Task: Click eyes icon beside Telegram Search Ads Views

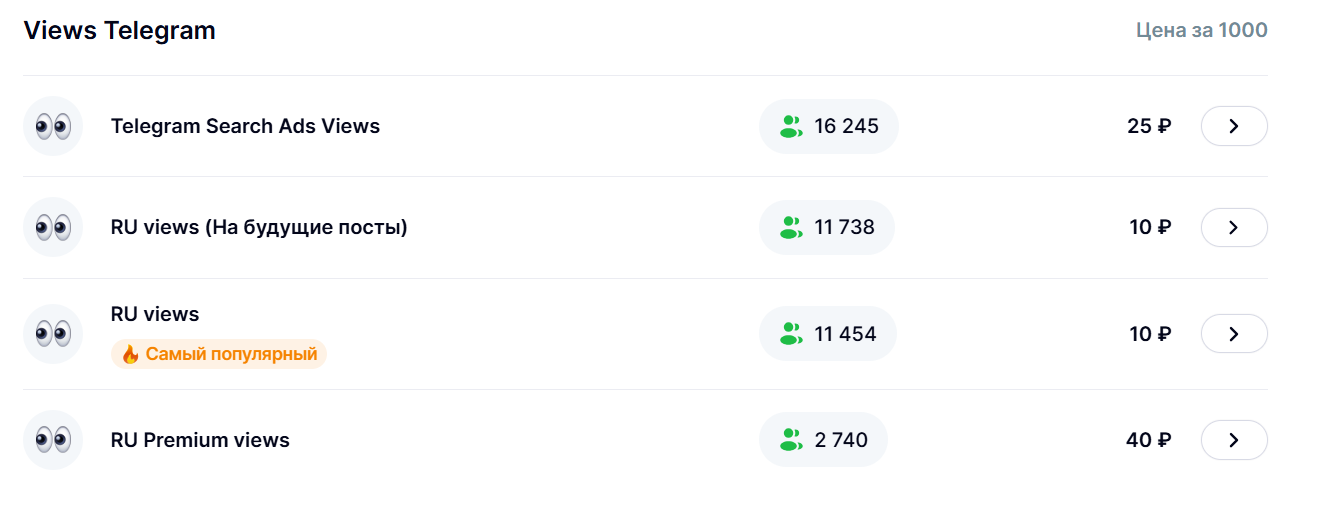Action: click(53, 126)
